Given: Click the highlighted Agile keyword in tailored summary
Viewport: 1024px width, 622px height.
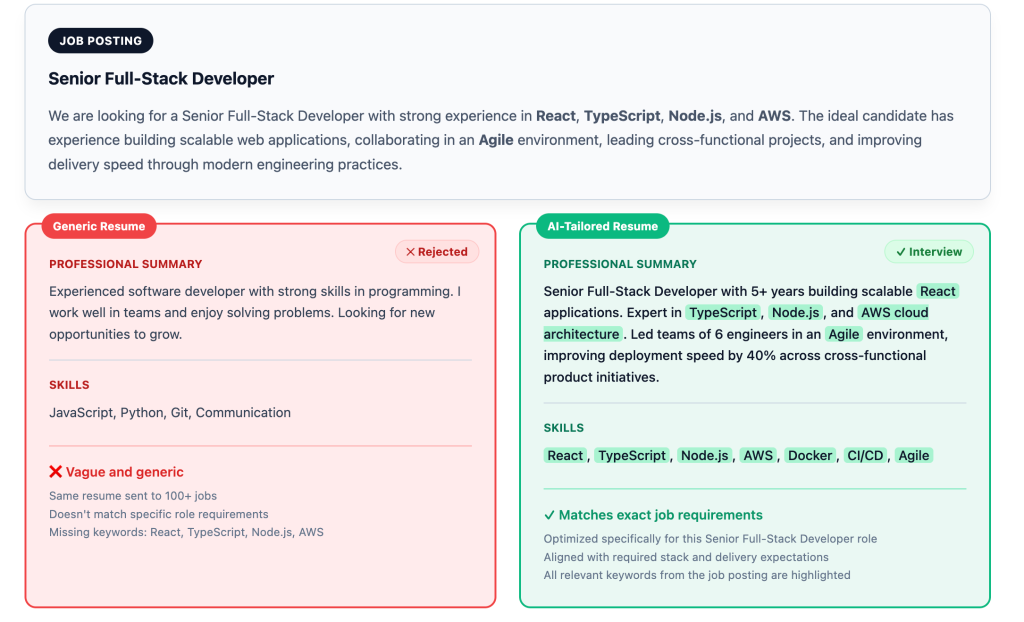Looking at the screenshot, I should 844,334.
